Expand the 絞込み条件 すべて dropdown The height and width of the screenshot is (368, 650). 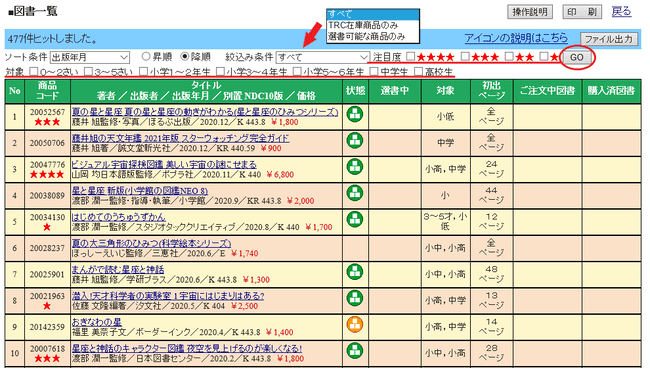click(323, 57)
